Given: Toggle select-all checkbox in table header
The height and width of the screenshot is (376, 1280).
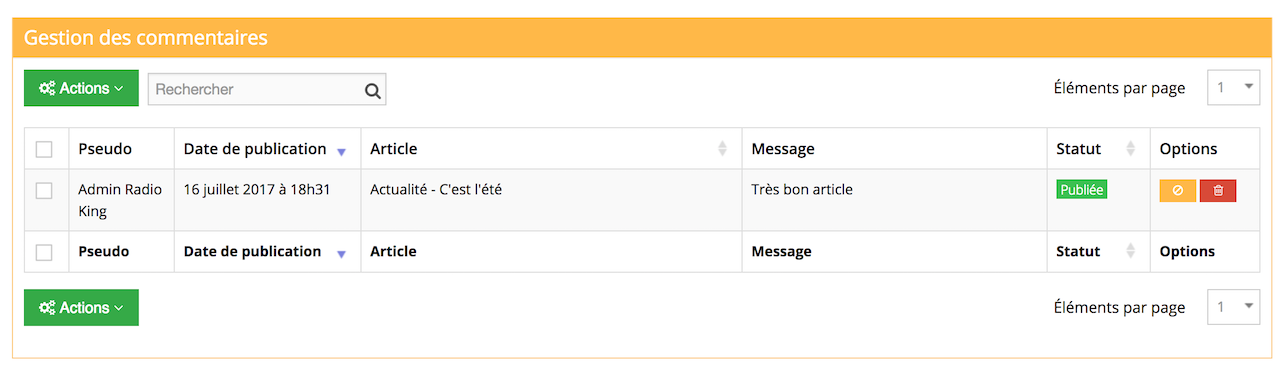Looking at the screenshot, I should click(x=44, y=149).
